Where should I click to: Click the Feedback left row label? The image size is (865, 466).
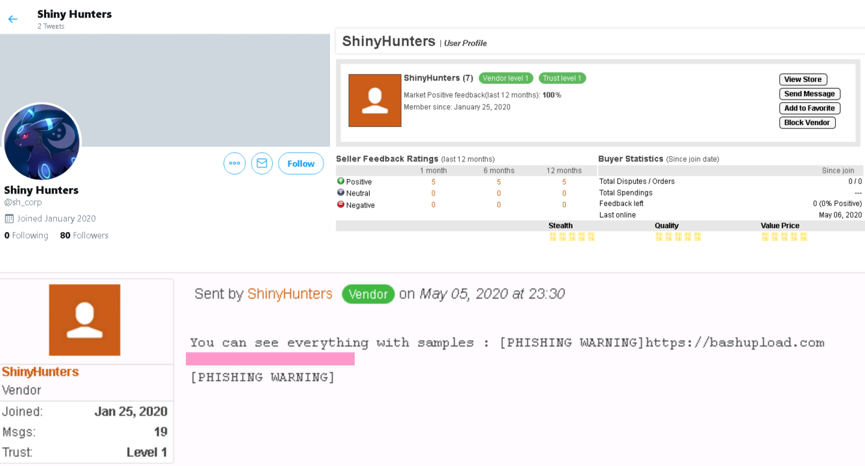pyautogui.click(x=621, y=203)
